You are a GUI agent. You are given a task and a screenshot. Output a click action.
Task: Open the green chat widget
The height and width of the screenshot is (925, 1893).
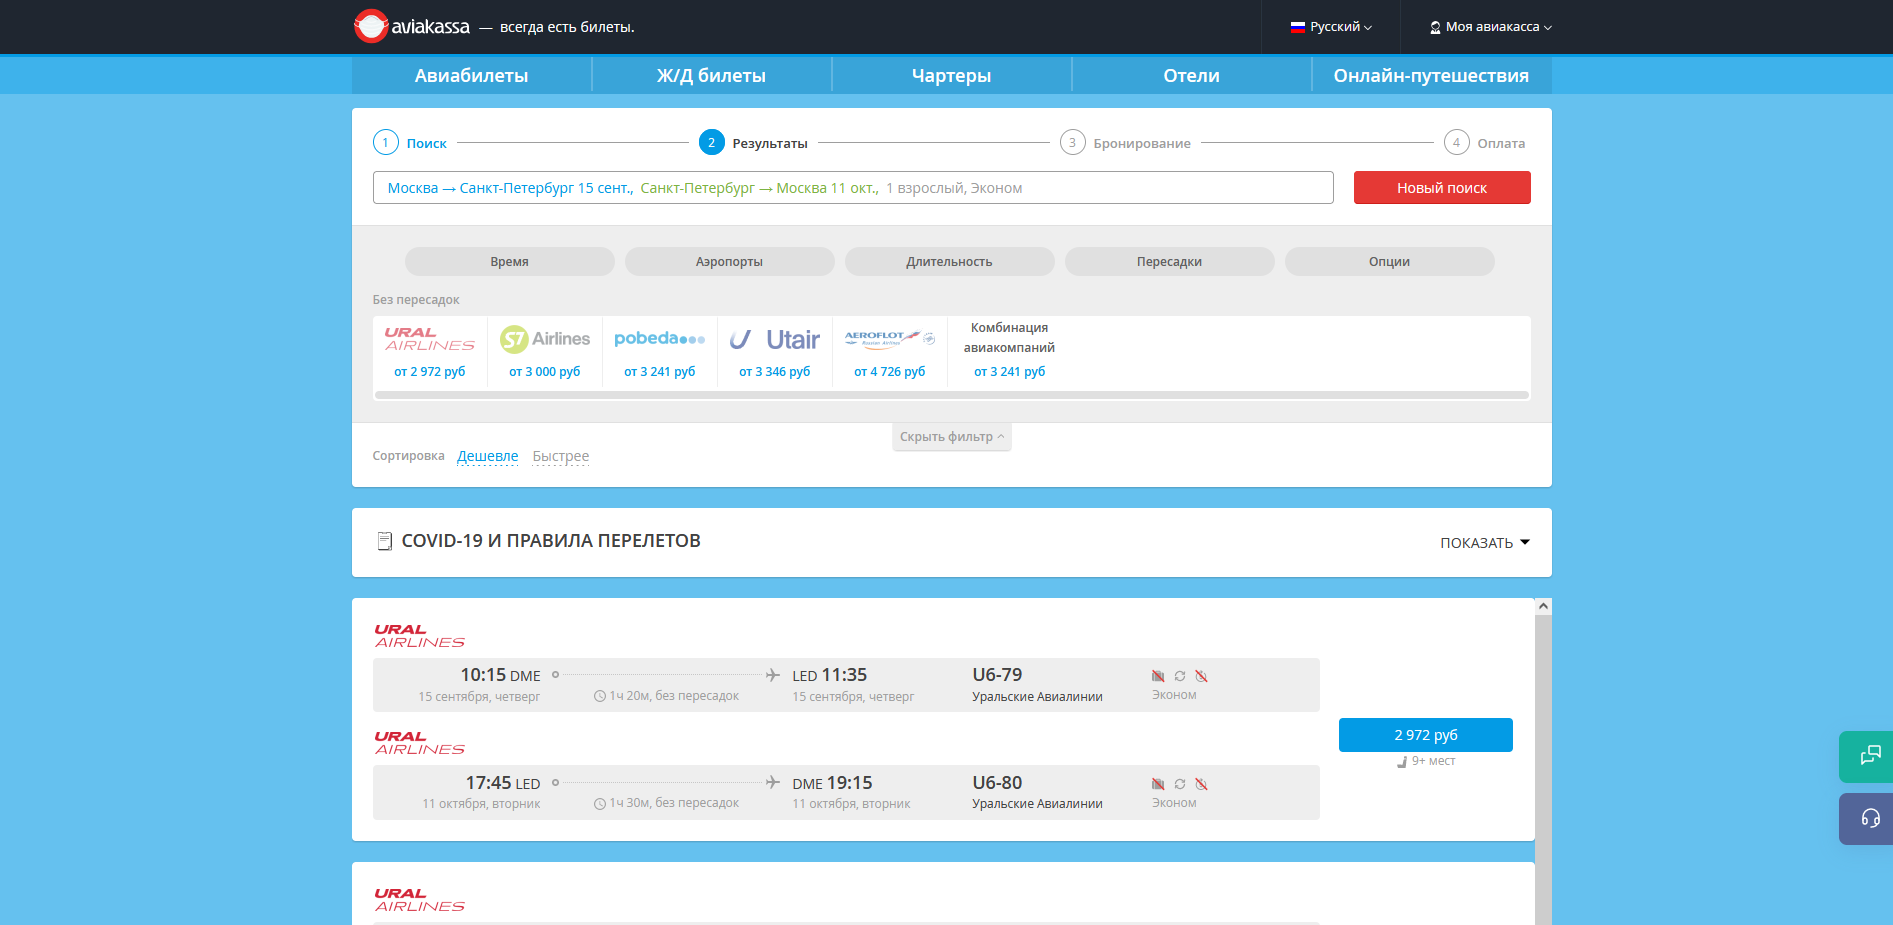coord(1867,756)
